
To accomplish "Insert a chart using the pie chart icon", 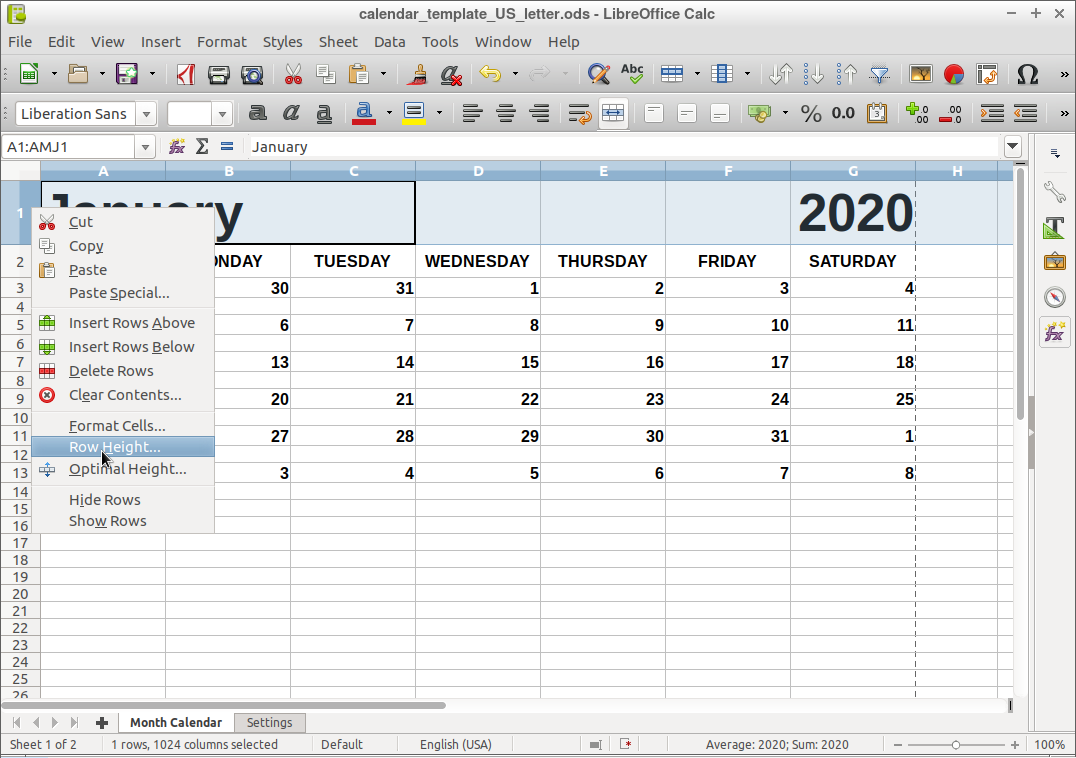I will (954, 74).
